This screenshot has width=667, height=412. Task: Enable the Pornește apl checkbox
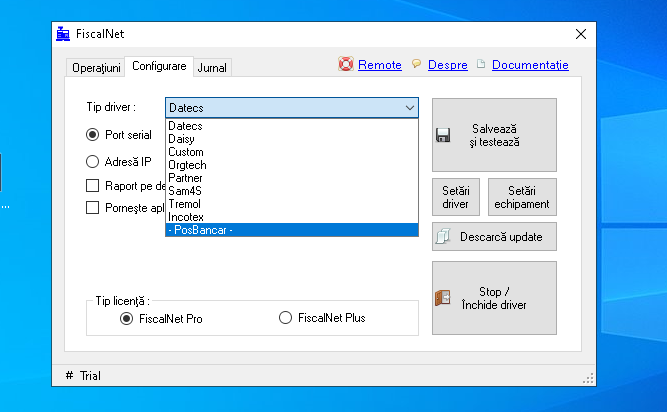pyautogui.click(x=92, y=207)
